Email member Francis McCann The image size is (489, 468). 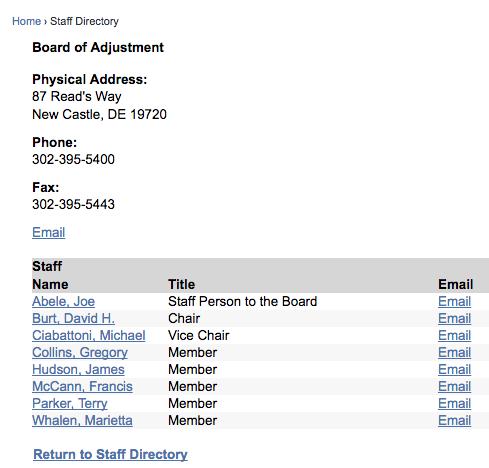(455, 386)
